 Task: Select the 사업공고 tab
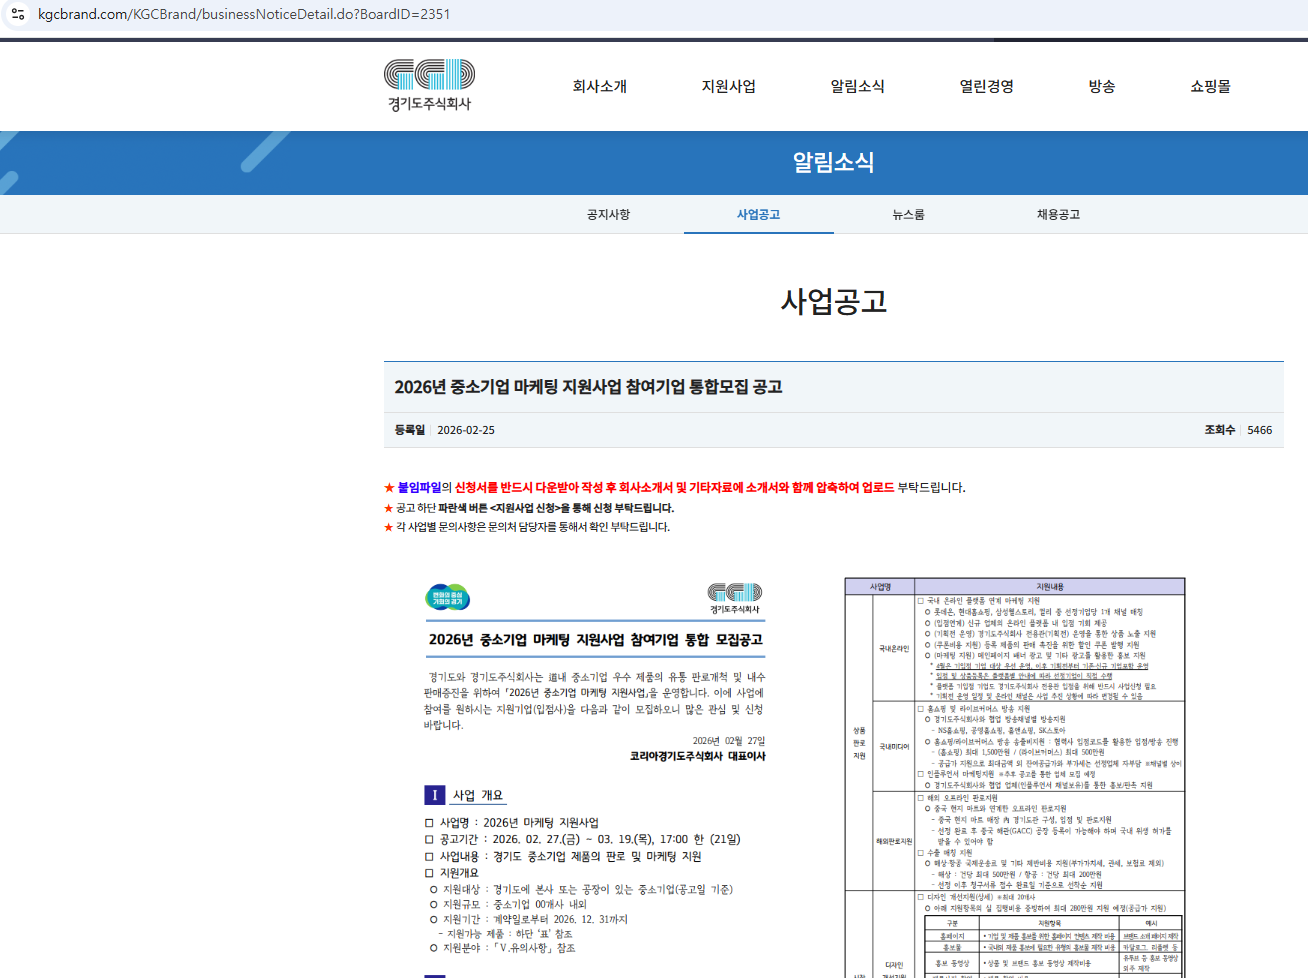click(x=758, y=215)
